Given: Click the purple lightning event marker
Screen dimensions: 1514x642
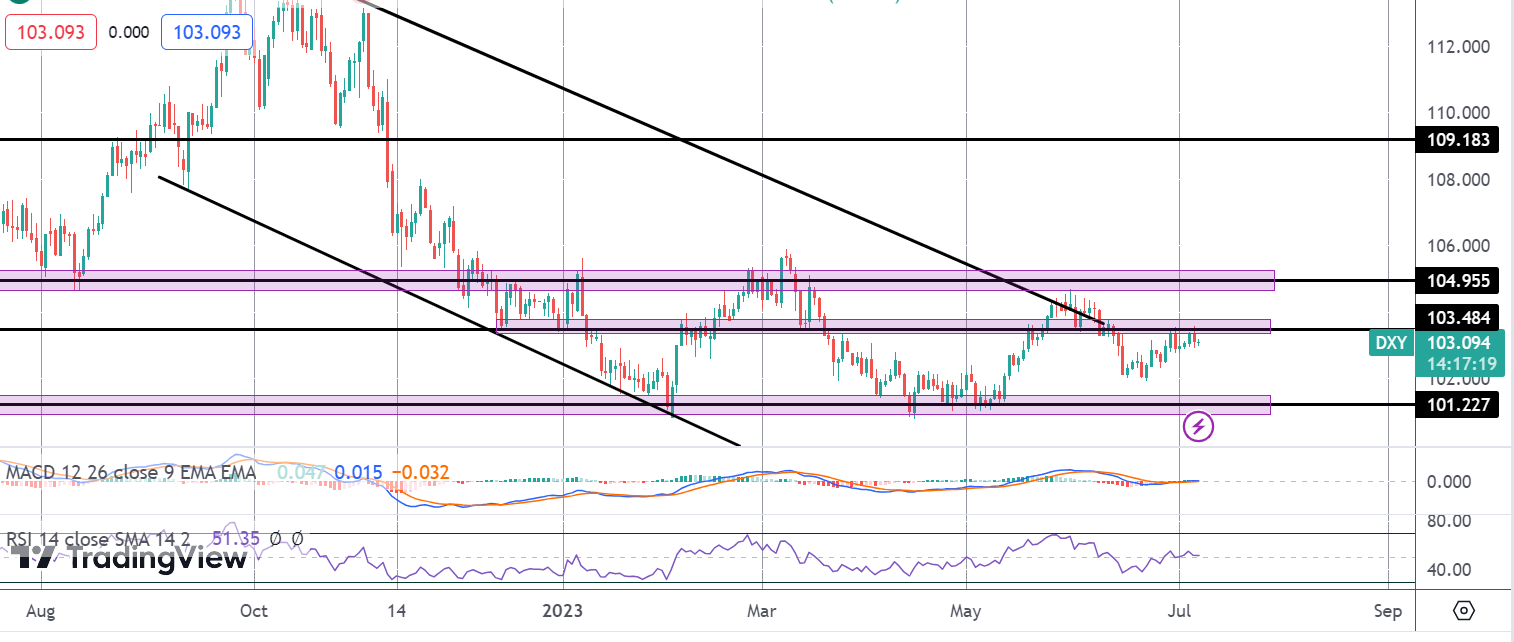Looking at the screenshot, I should pos(1199,427).
